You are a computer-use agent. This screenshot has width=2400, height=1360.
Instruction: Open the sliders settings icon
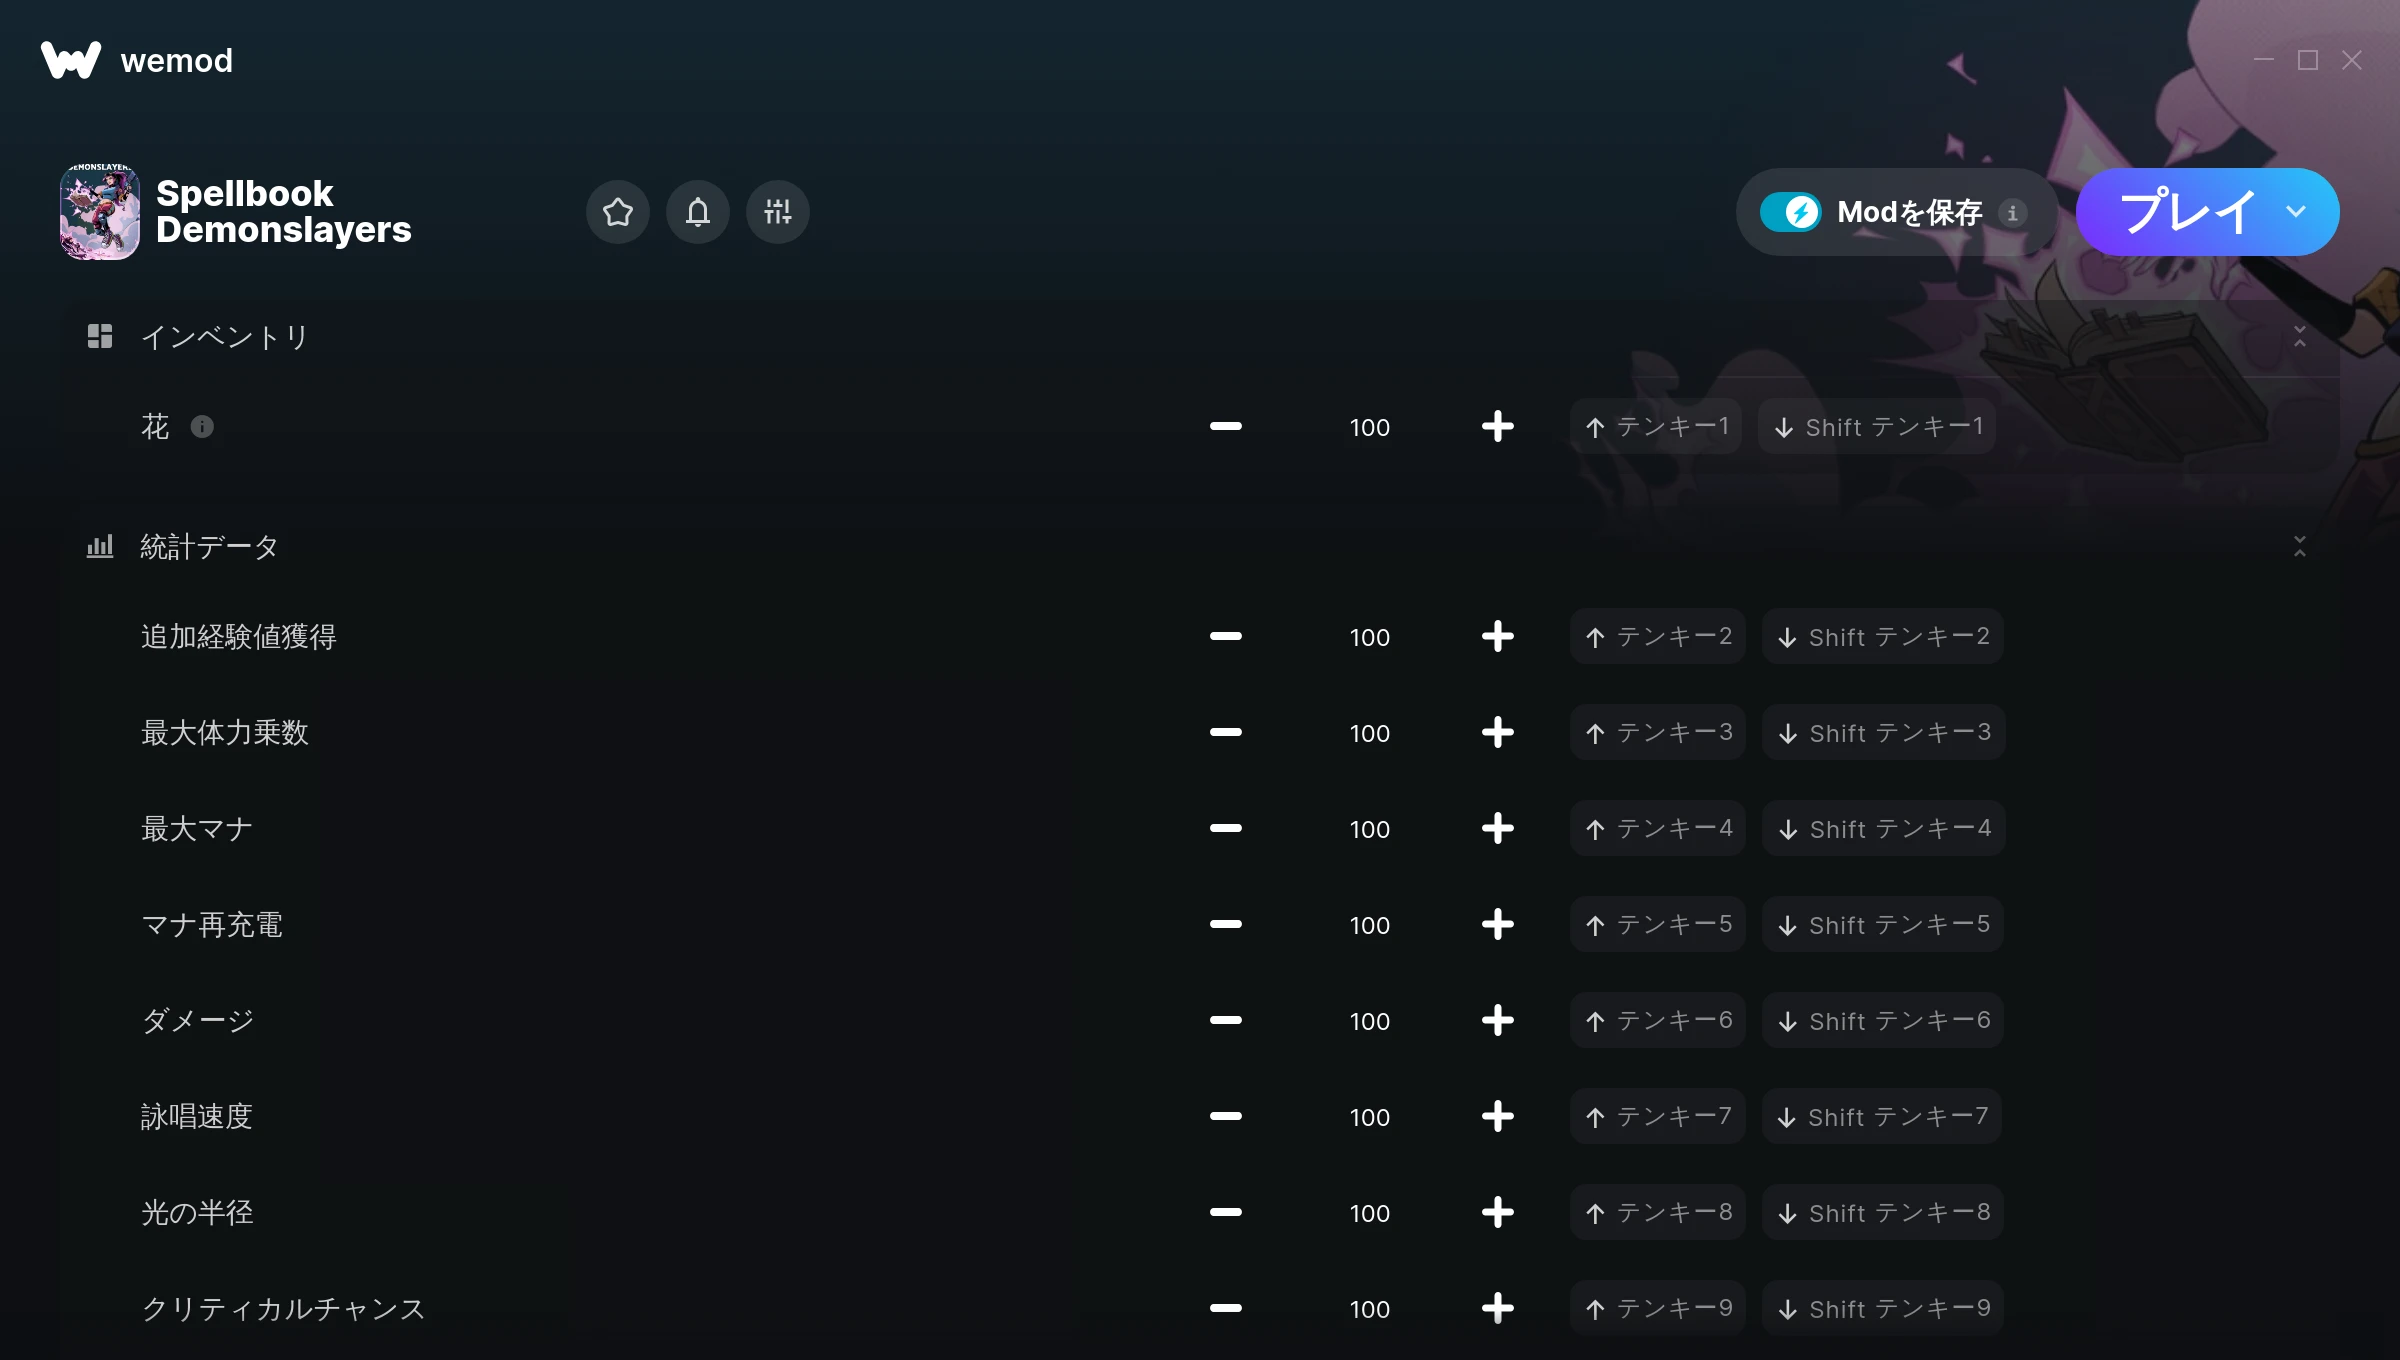pyautogui.click(x=777, y=212)
